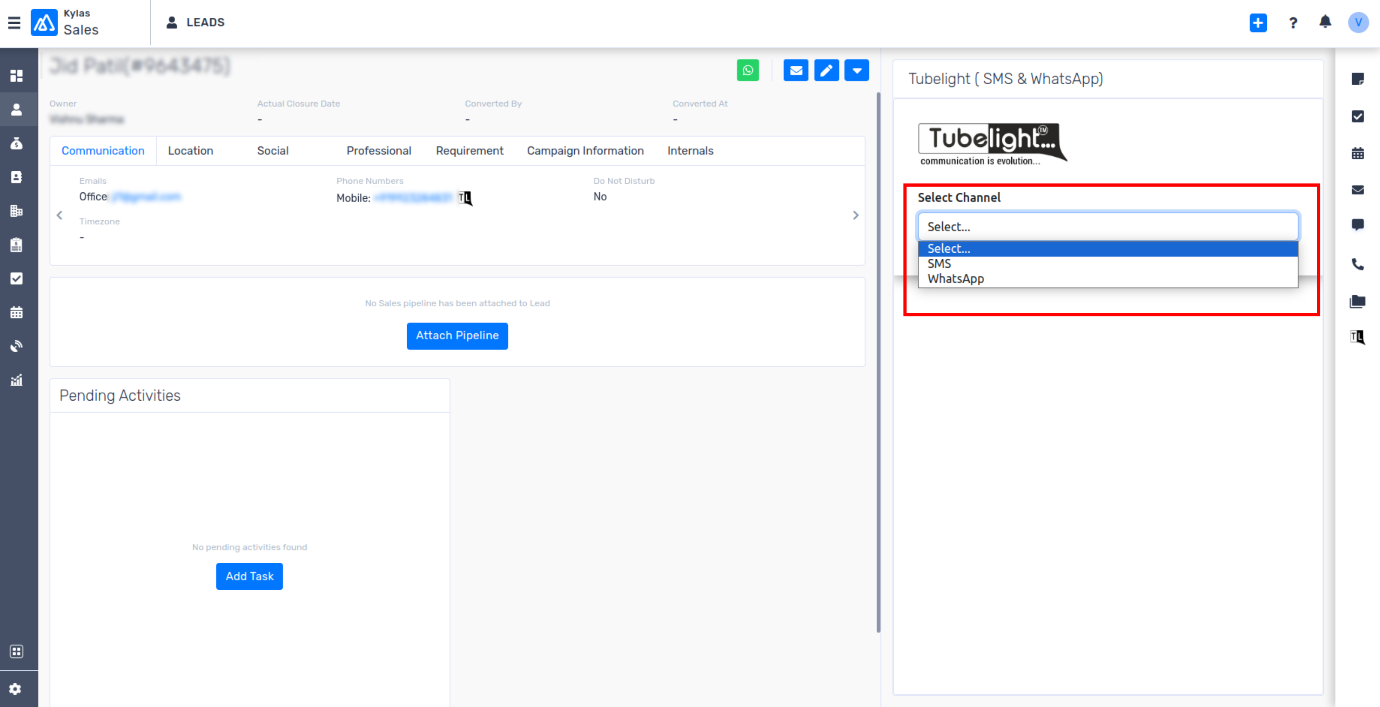Click the pencil edit lead button

[826, 70]
